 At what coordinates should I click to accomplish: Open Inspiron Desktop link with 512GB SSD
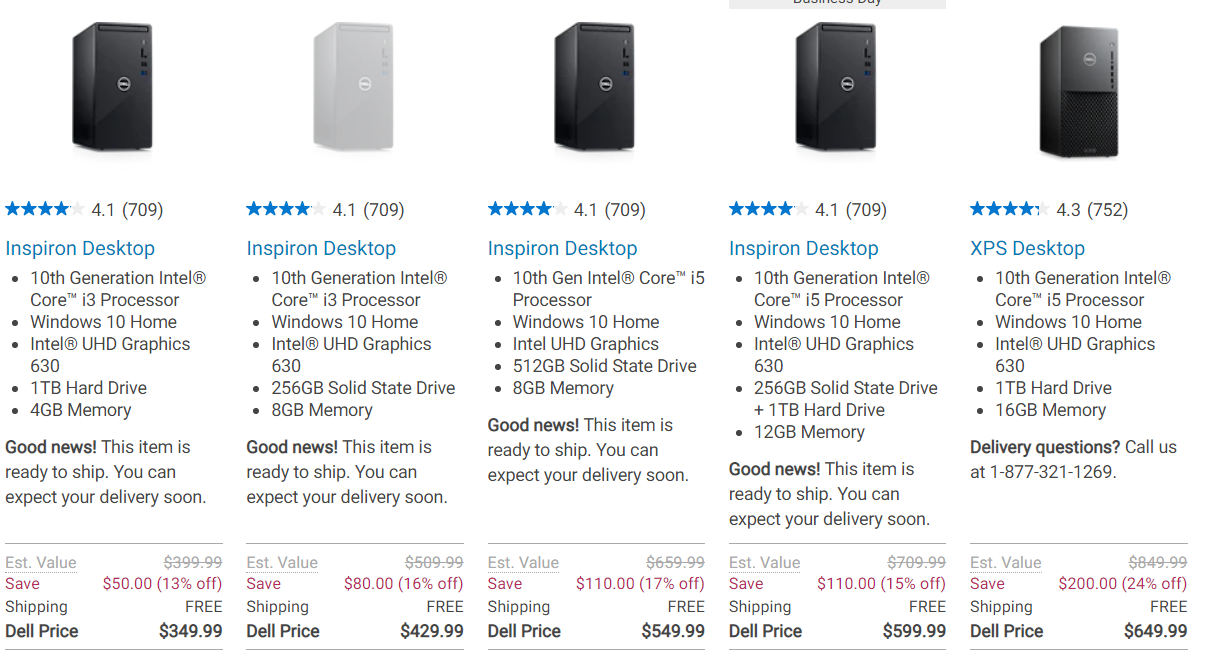[x=562, y=248]
